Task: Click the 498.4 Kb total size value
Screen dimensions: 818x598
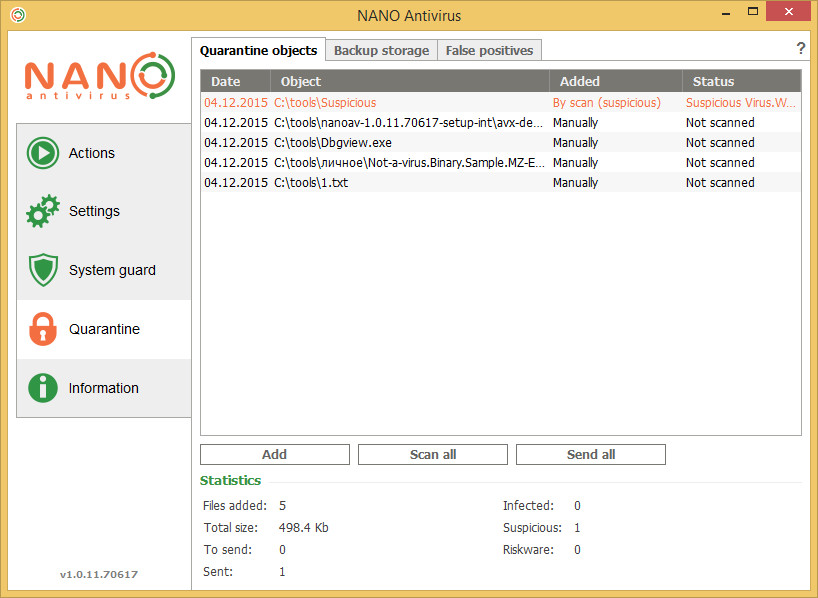Action: click(x=304, y=528)
